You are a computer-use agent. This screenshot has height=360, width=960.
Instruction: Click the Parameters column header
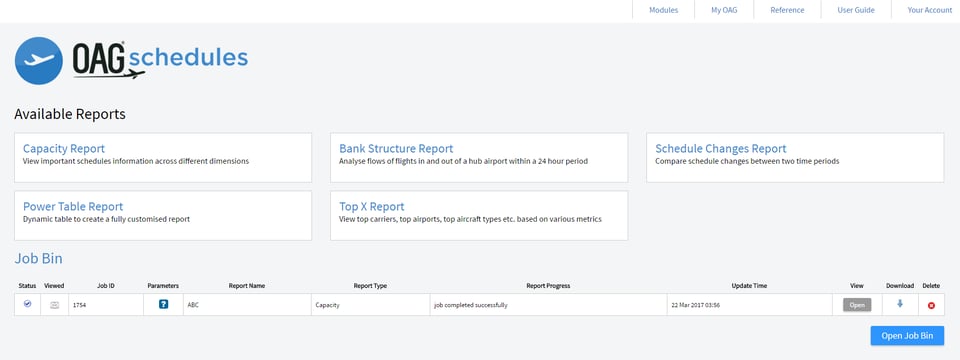(x=163, y=286)
